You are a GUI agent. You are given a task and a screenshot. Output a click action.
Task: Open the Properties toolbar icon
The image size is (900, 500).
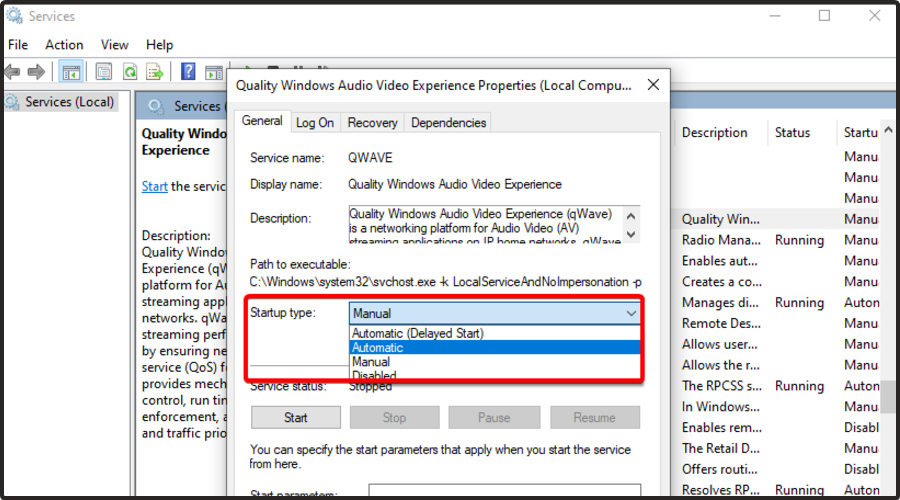[104, 72]
